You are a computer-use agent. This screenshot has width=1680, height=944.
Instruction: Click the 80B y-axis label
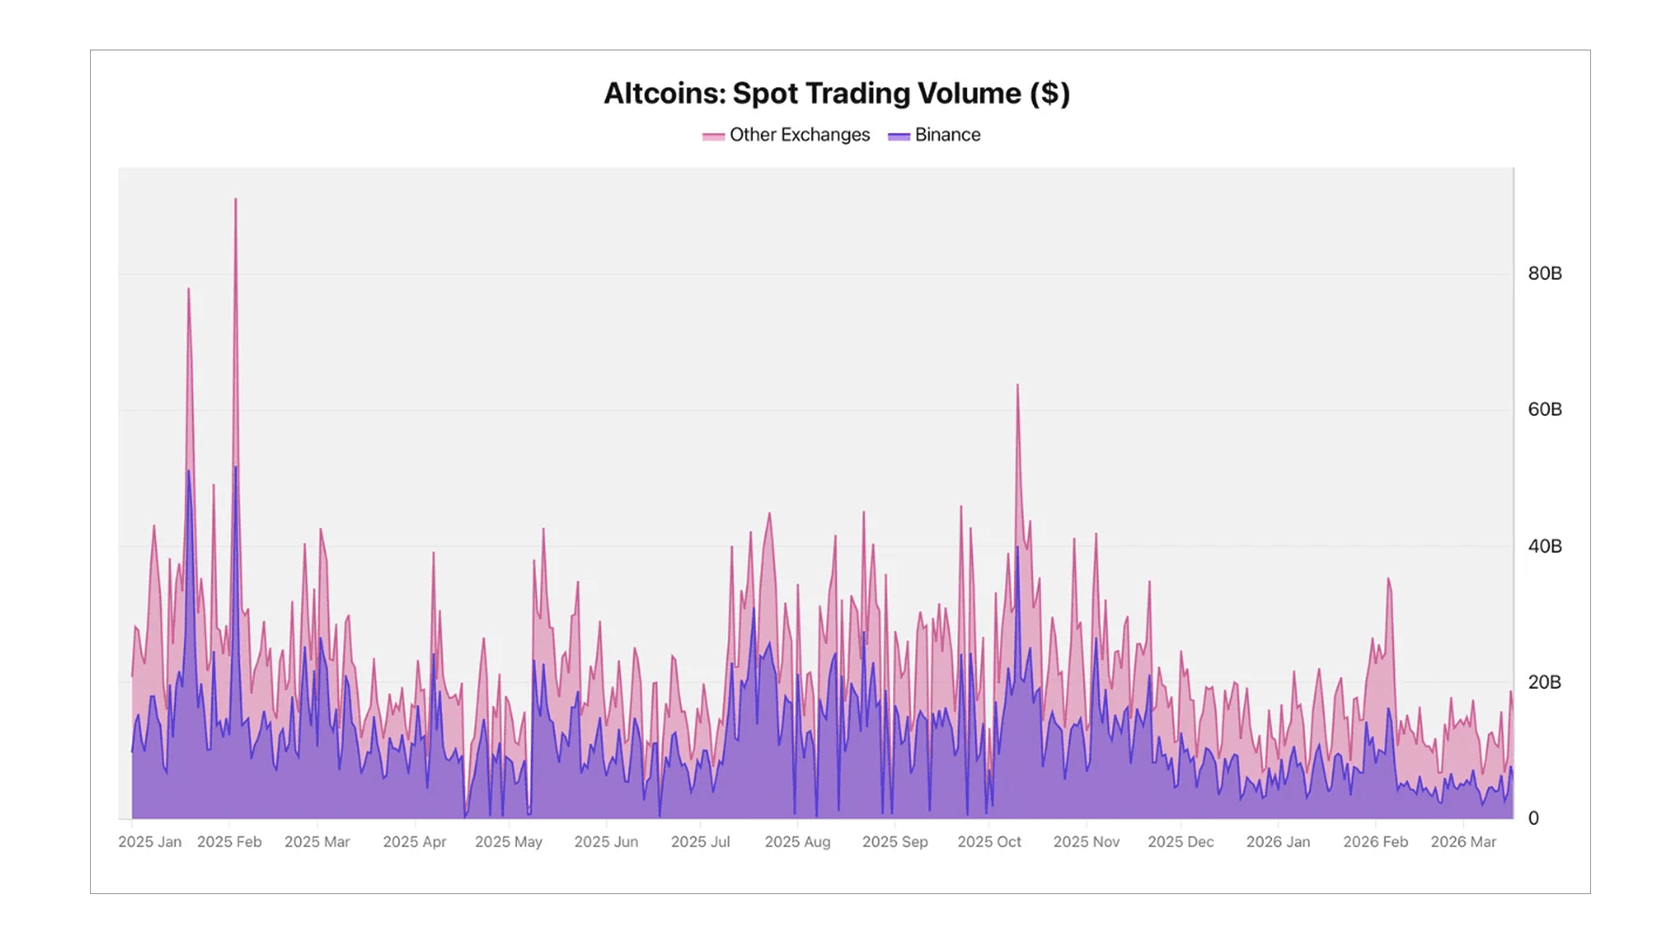(1544, 274)
